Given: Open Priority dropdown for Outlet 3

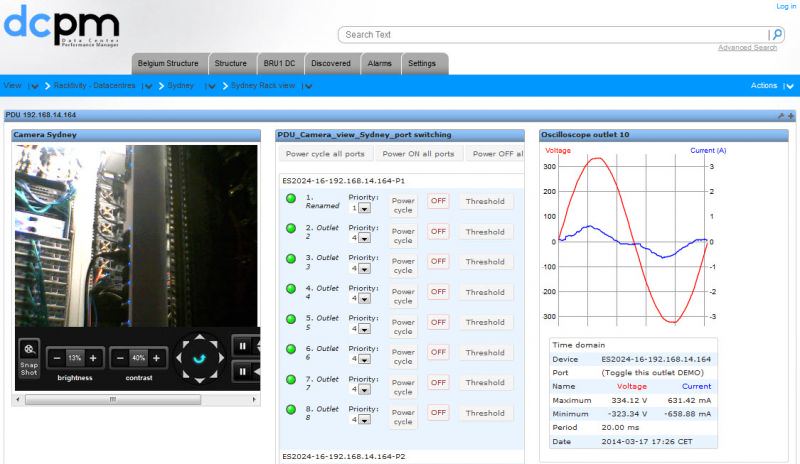Looking at the screenshot, I should (x=364, y=268).
